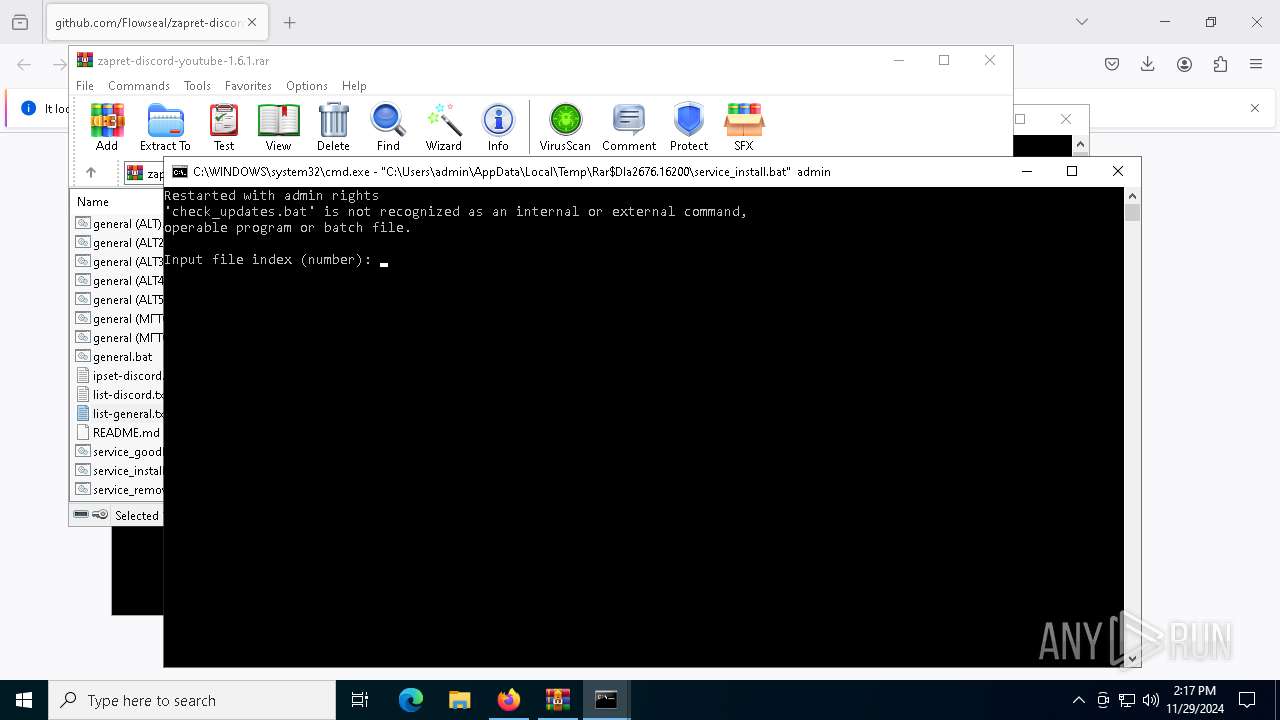Open the Find magnifier tool
Viewport: 1280px width, 720px height.
point(388,127)
